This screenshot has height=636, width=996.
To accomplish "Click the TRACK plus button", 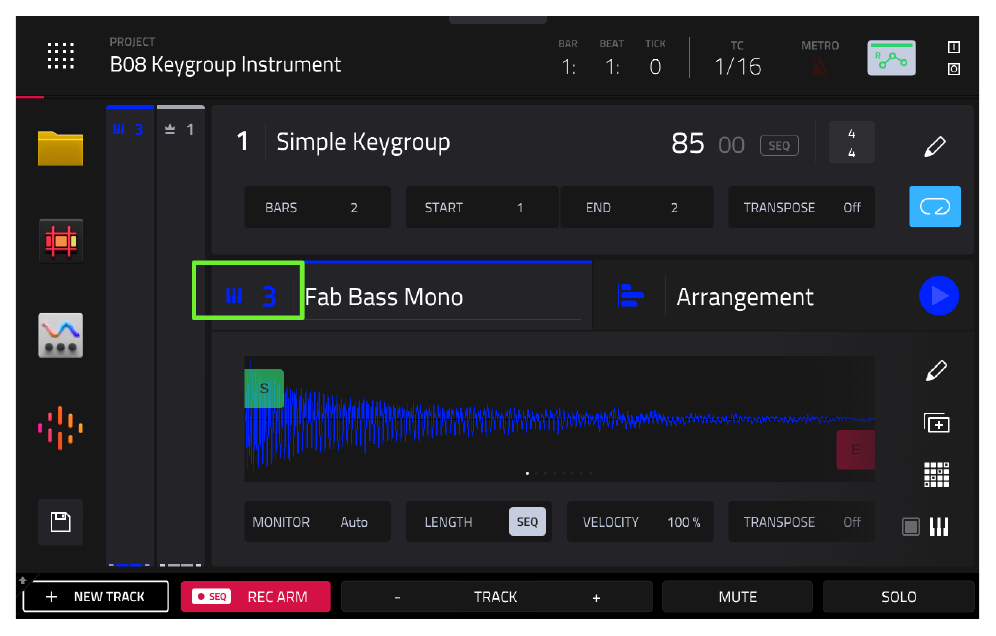I will point(596,597).
